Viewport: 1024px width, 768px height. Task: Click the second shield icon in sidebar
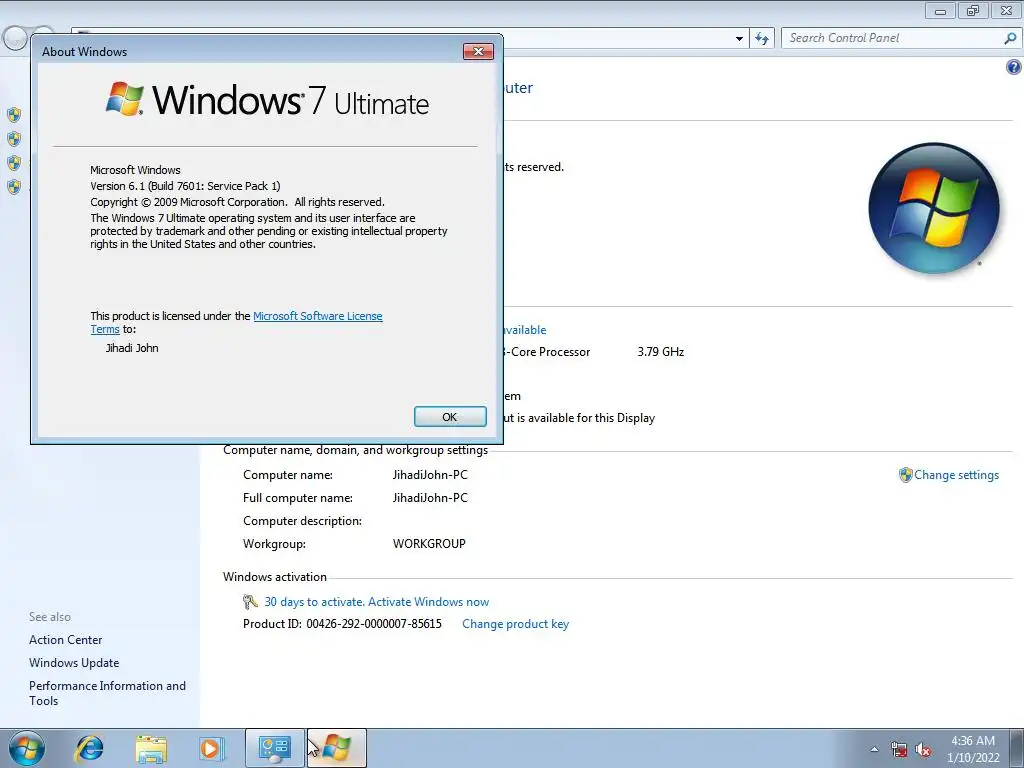pos(14,139)
